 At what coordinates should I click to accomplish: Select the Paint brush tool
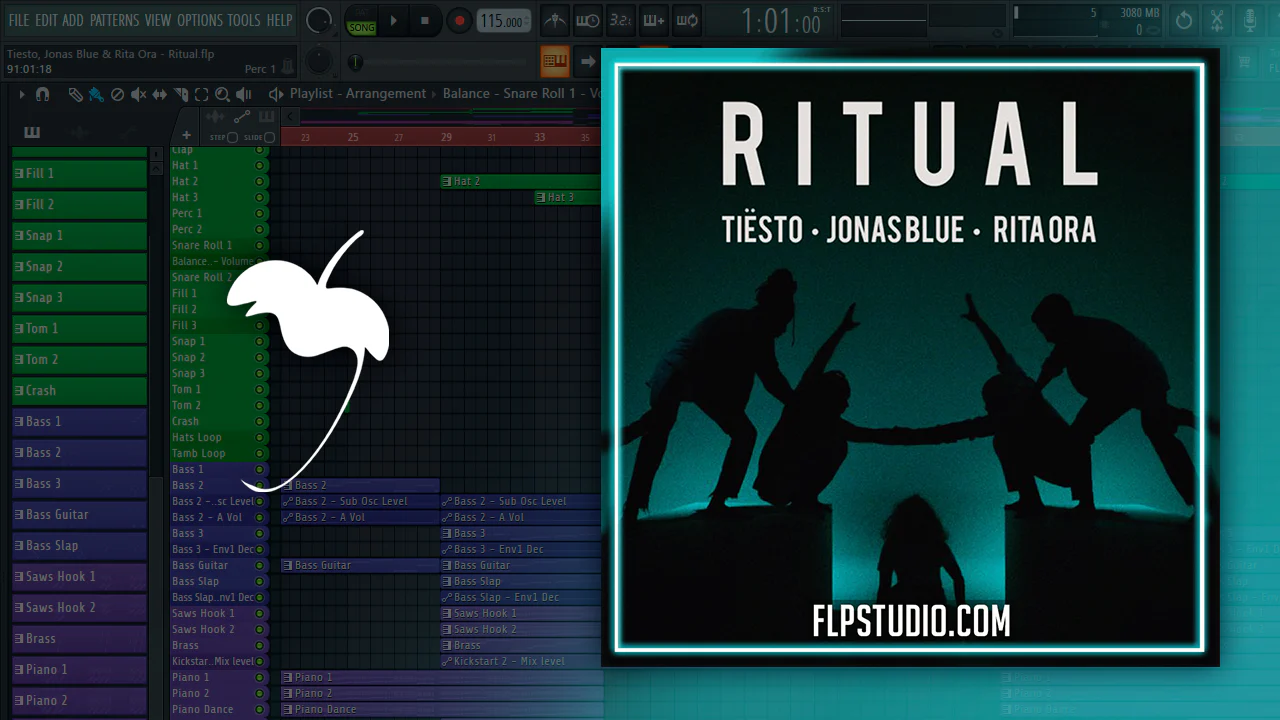click(x=96, y=94)
